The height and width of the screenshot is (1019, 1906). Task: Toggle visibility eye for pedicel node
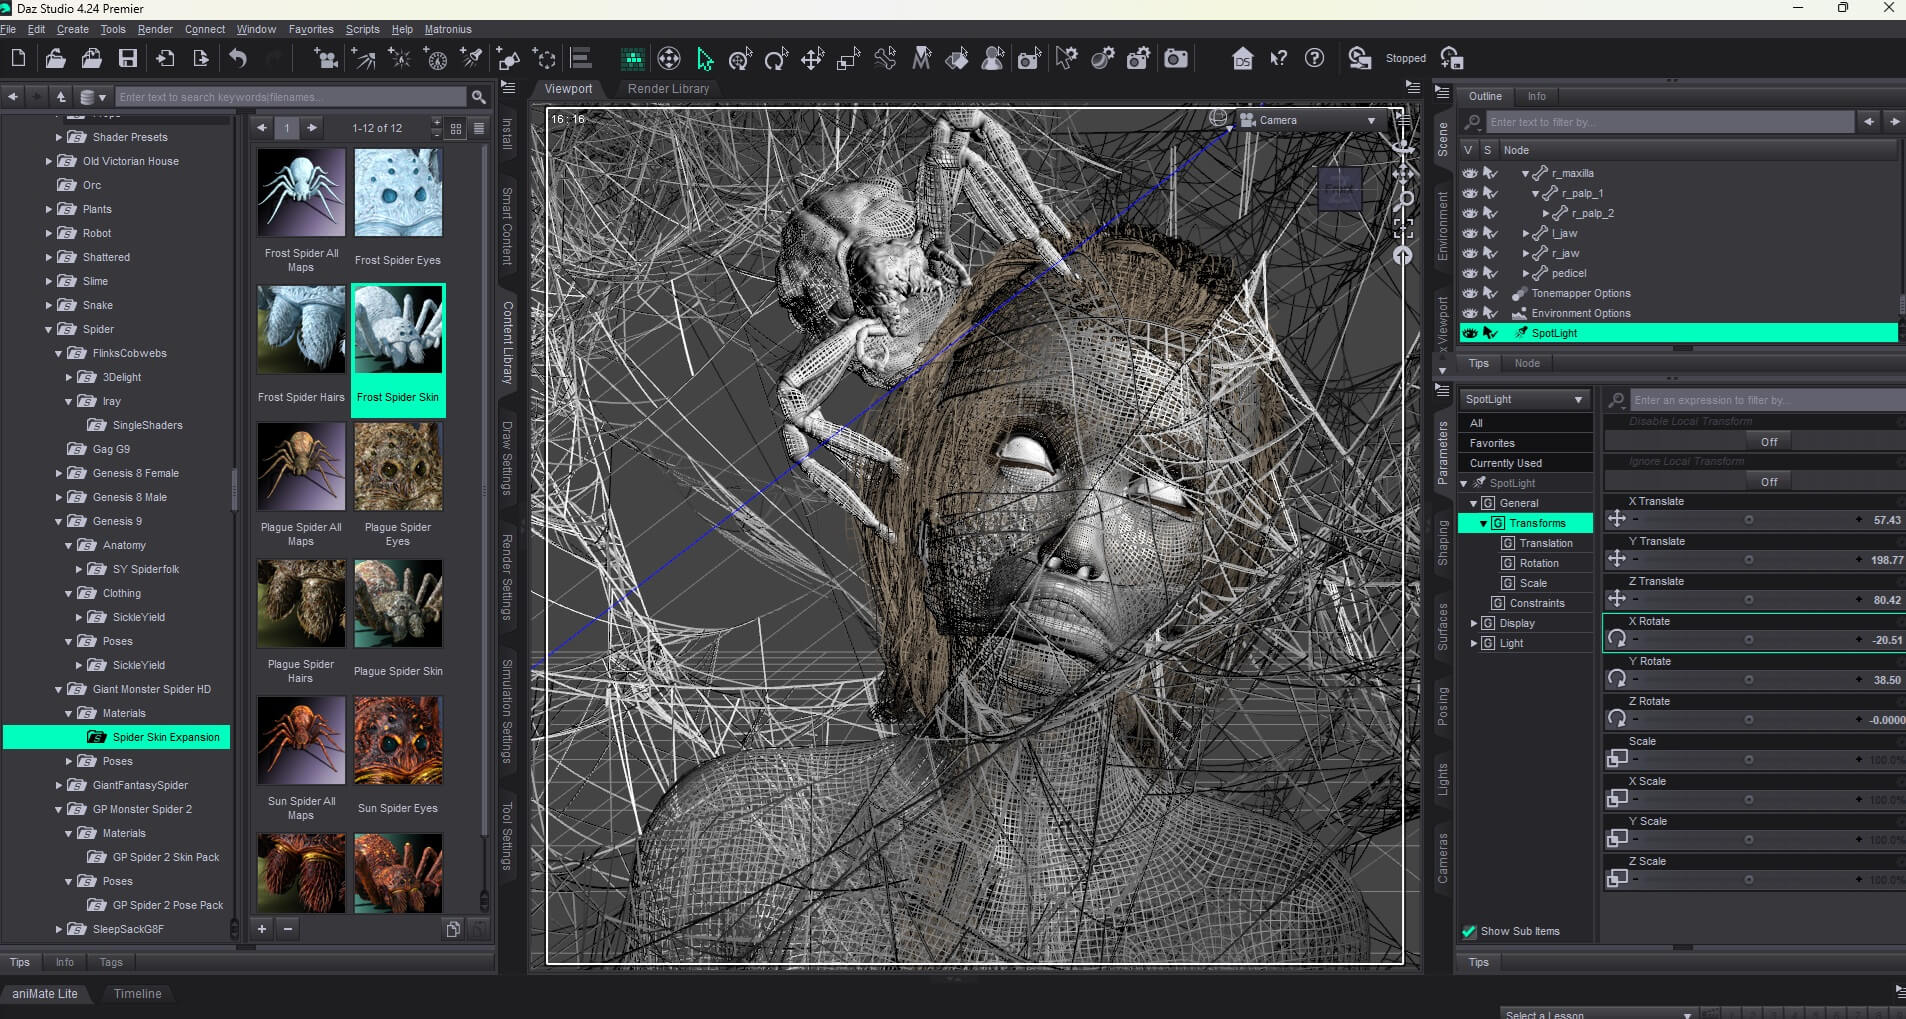(1470, 273)
